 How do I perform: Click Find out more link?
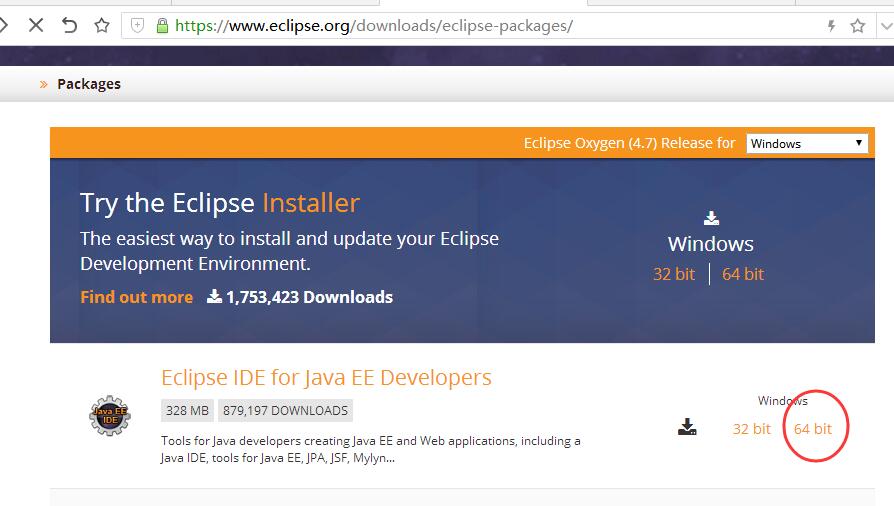click(x=136, y=297)
